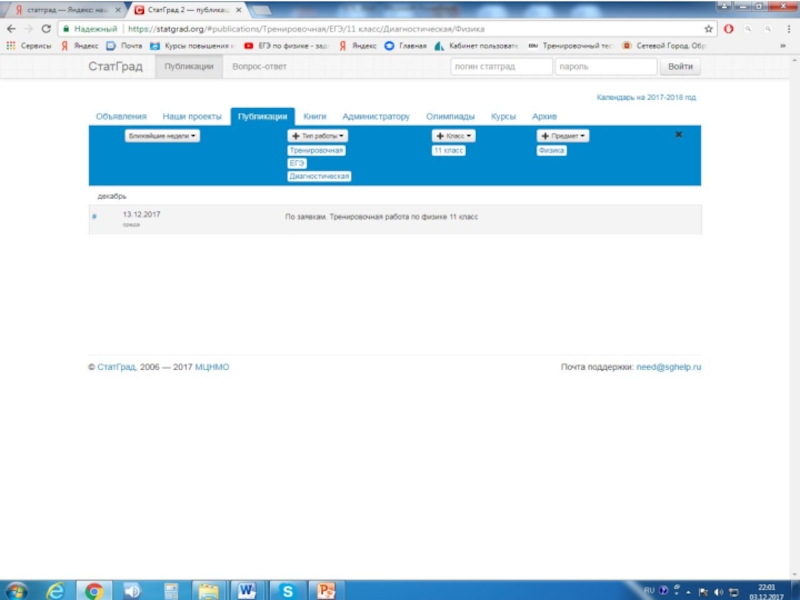Image resolution: width=800 pixels, height=600 pixels.
Task: Remove the 11 класс filter tag
Action: (448, 151)
